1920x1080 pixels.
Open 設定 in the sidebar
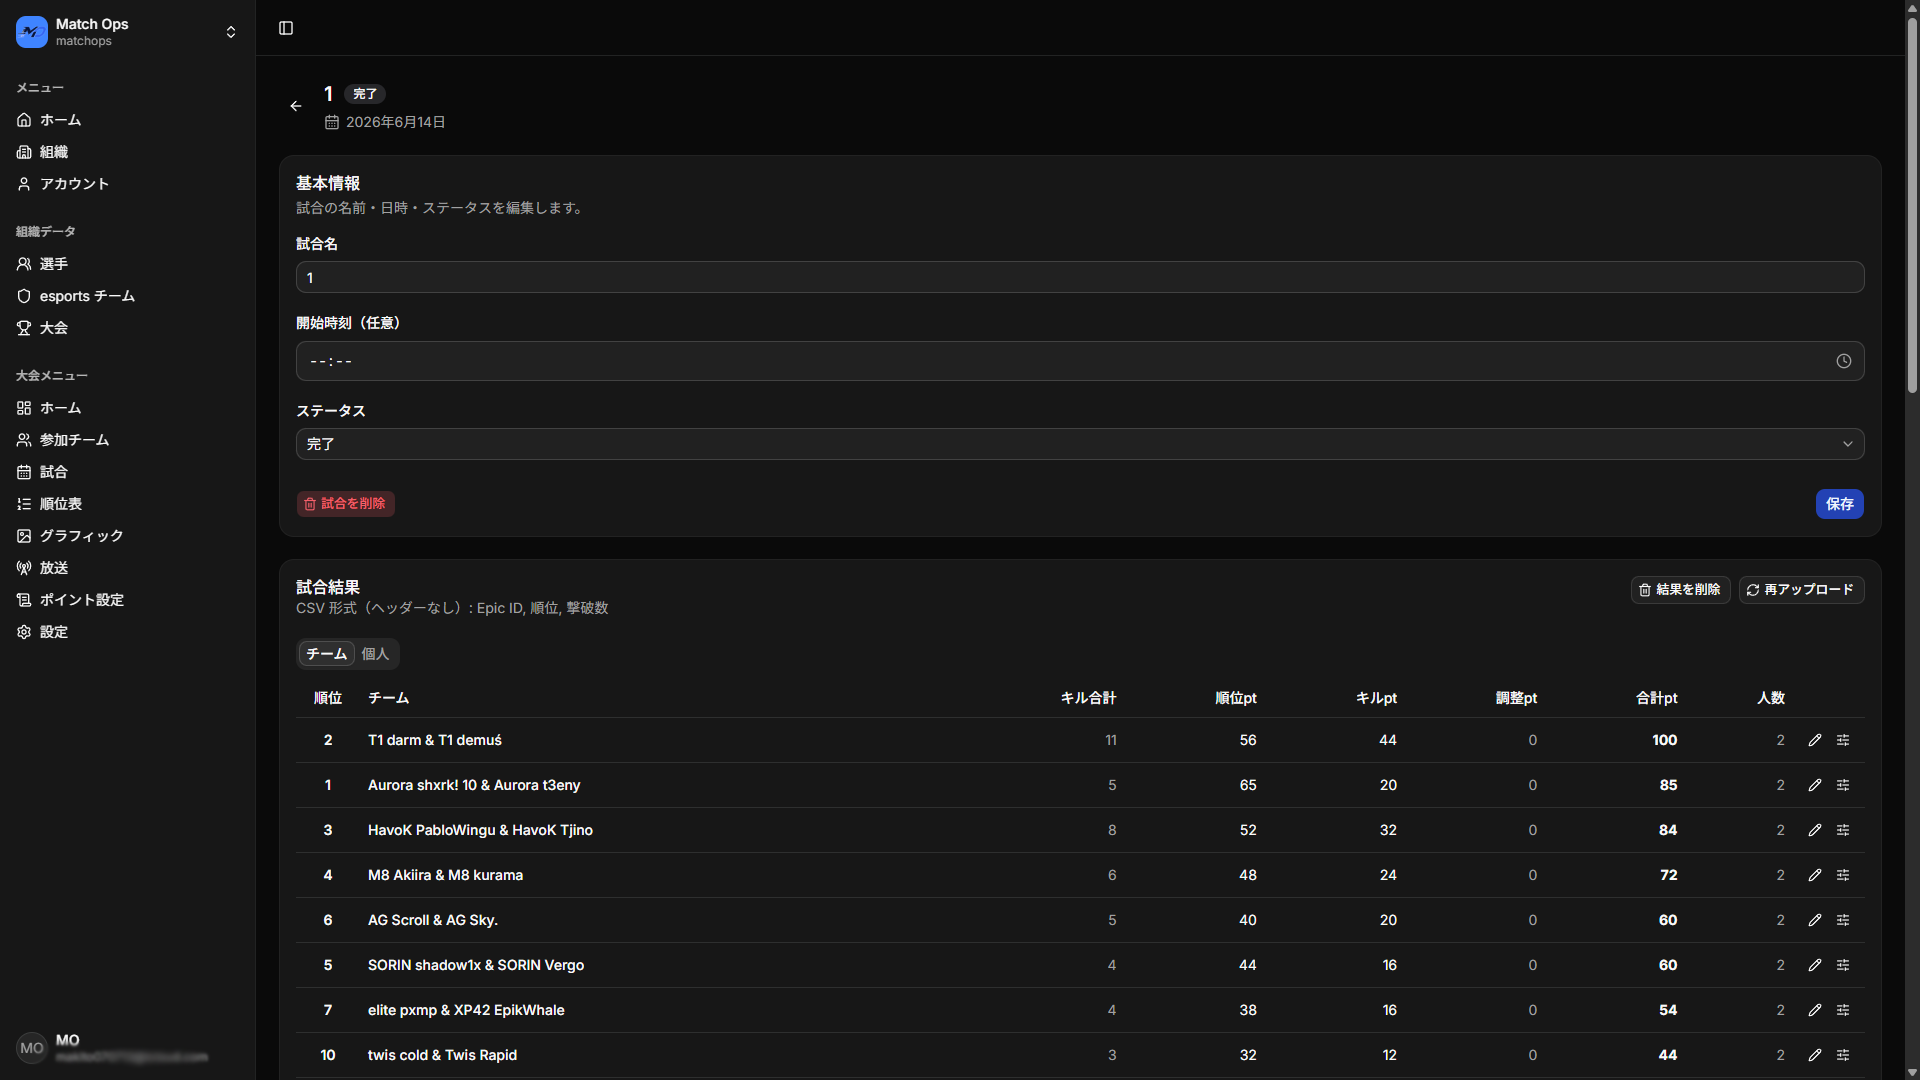[128, 632]
